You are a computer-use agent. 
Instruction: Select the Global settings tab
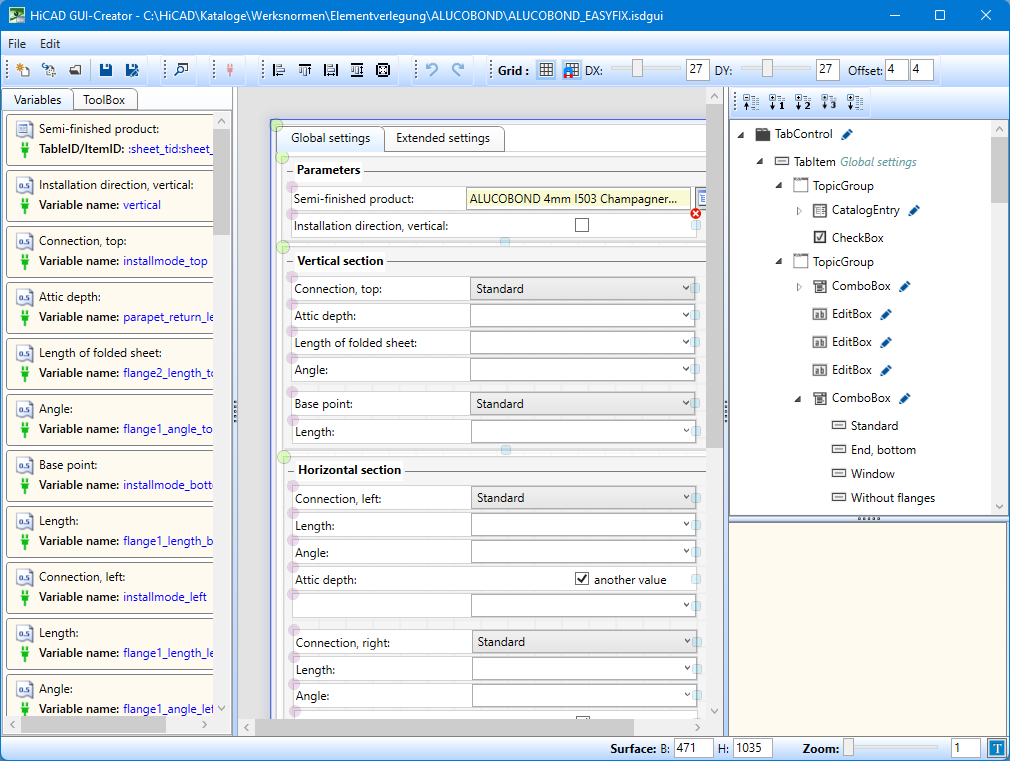point(330,138)
